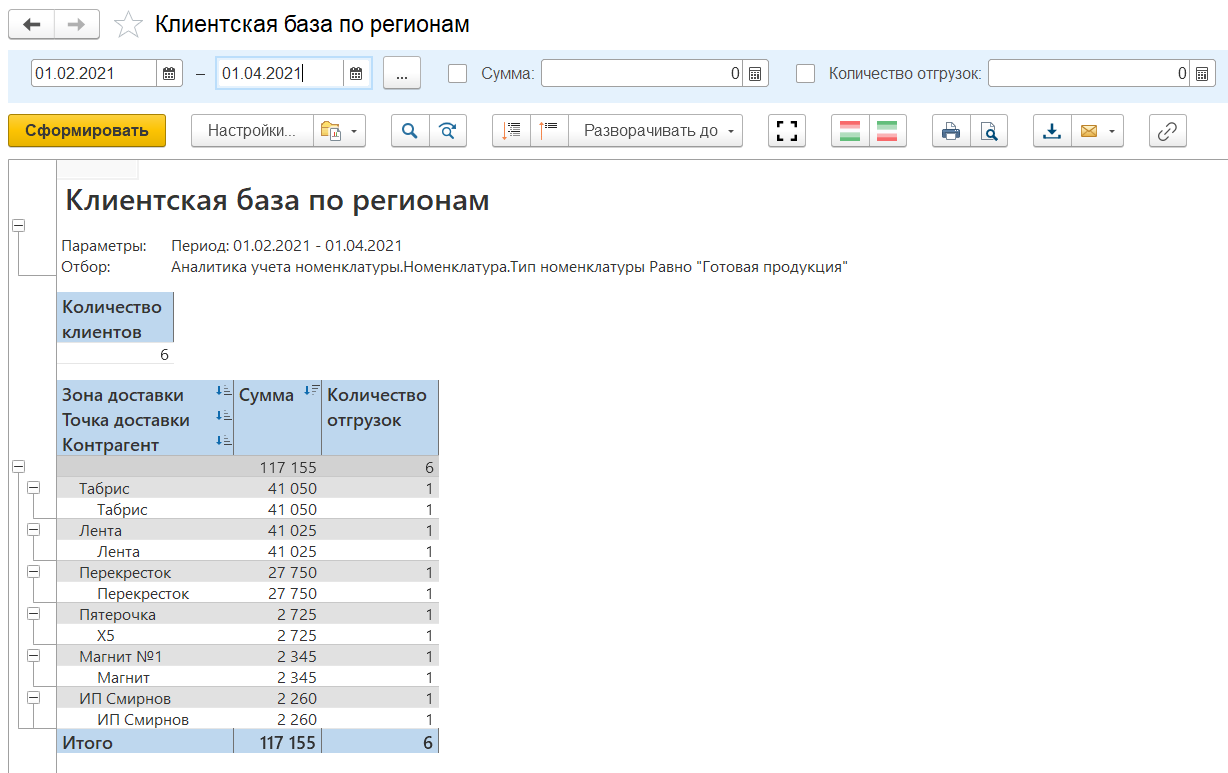Toggle full screen report view icon
The height and width of the screenshot is (773, 1228).
[787, 131]
